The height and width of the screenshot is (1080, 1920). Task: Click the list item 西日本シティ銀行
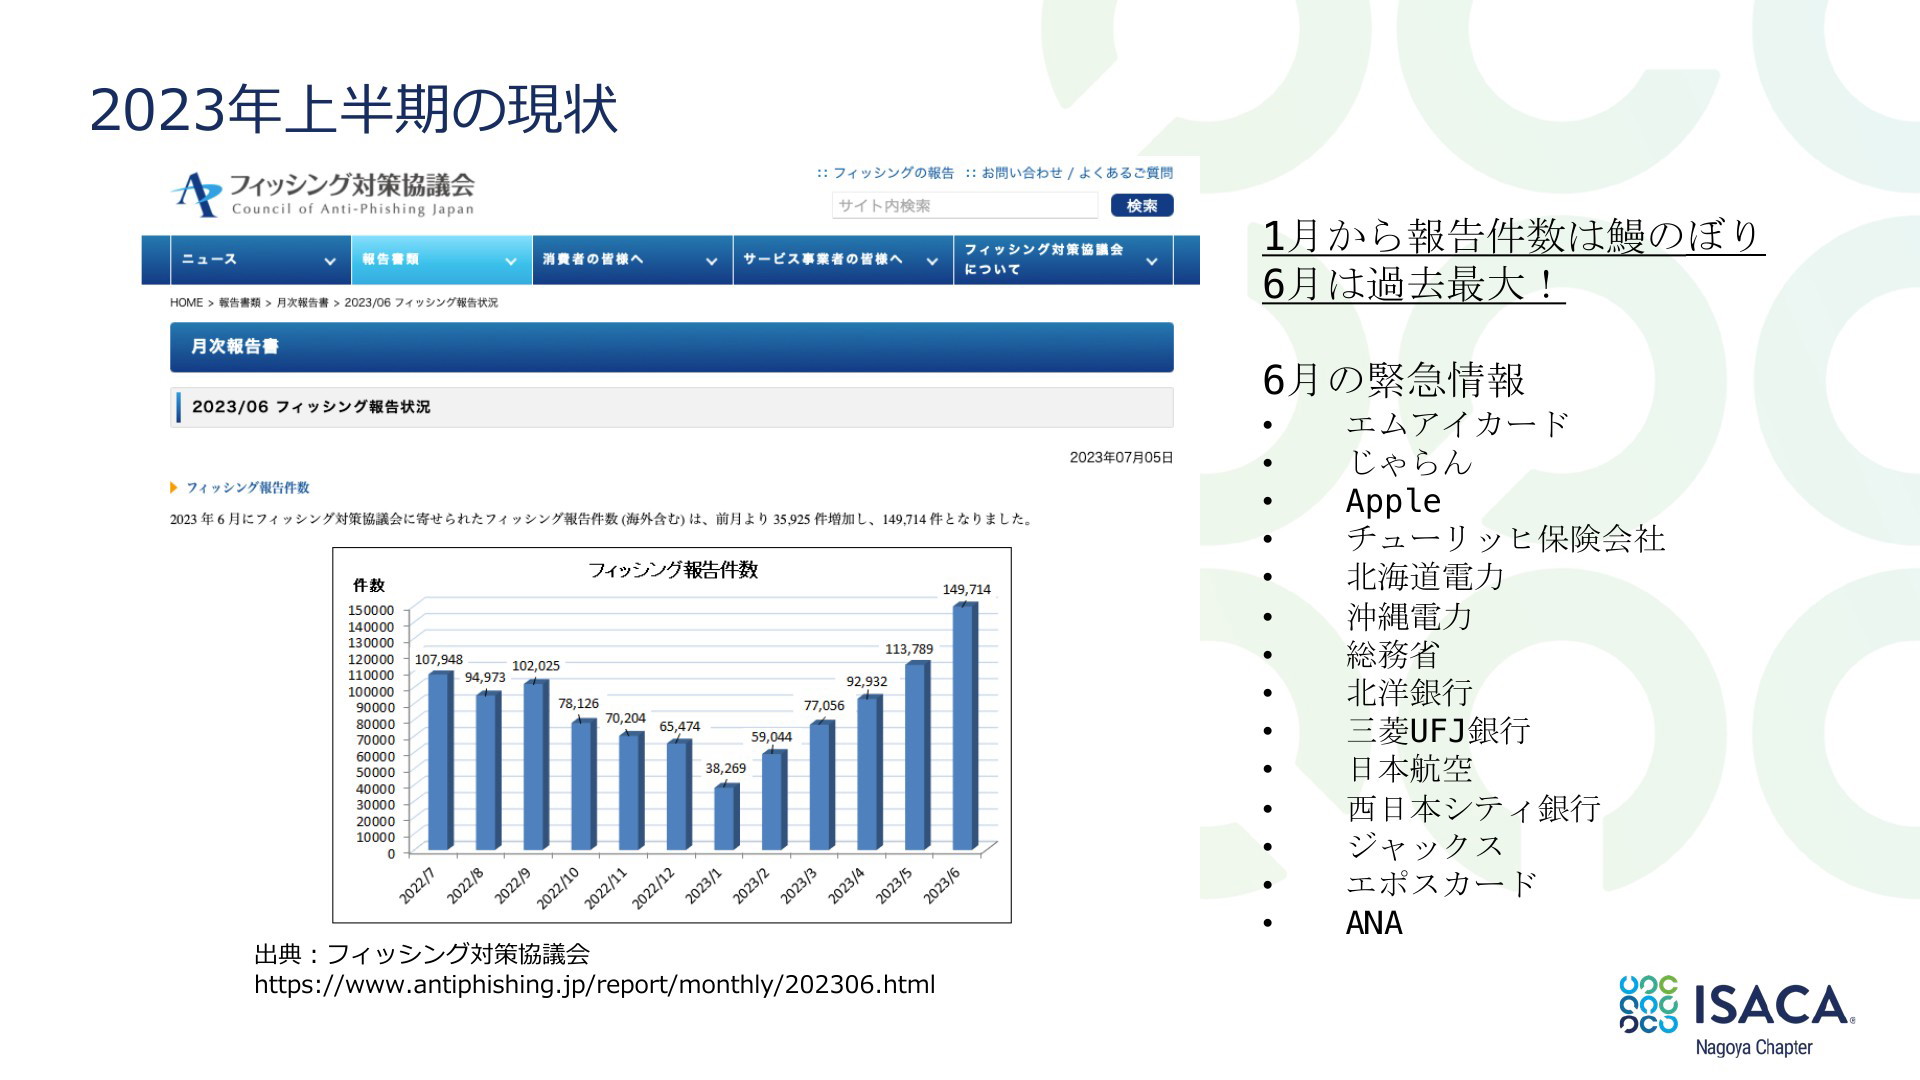[1473, 808]
